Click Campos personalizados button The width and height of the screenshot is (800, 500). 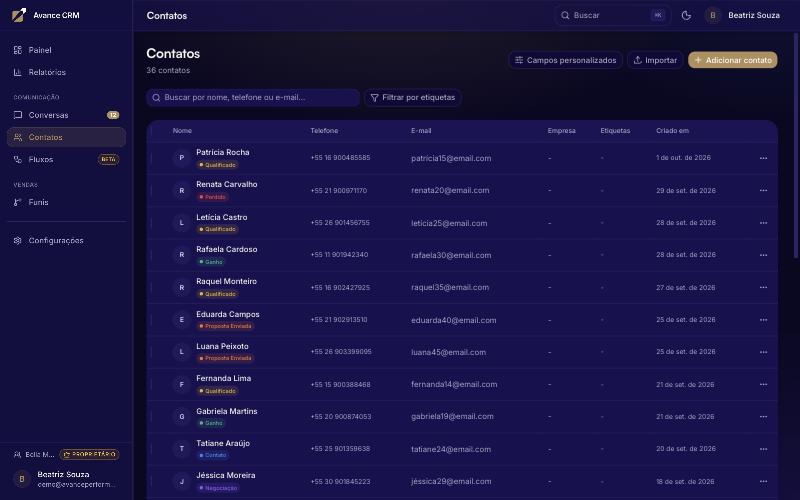click(565, 60)
